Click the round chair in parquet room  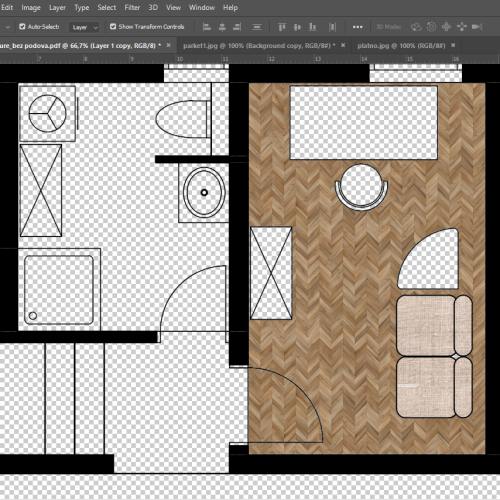pos(361,187)
